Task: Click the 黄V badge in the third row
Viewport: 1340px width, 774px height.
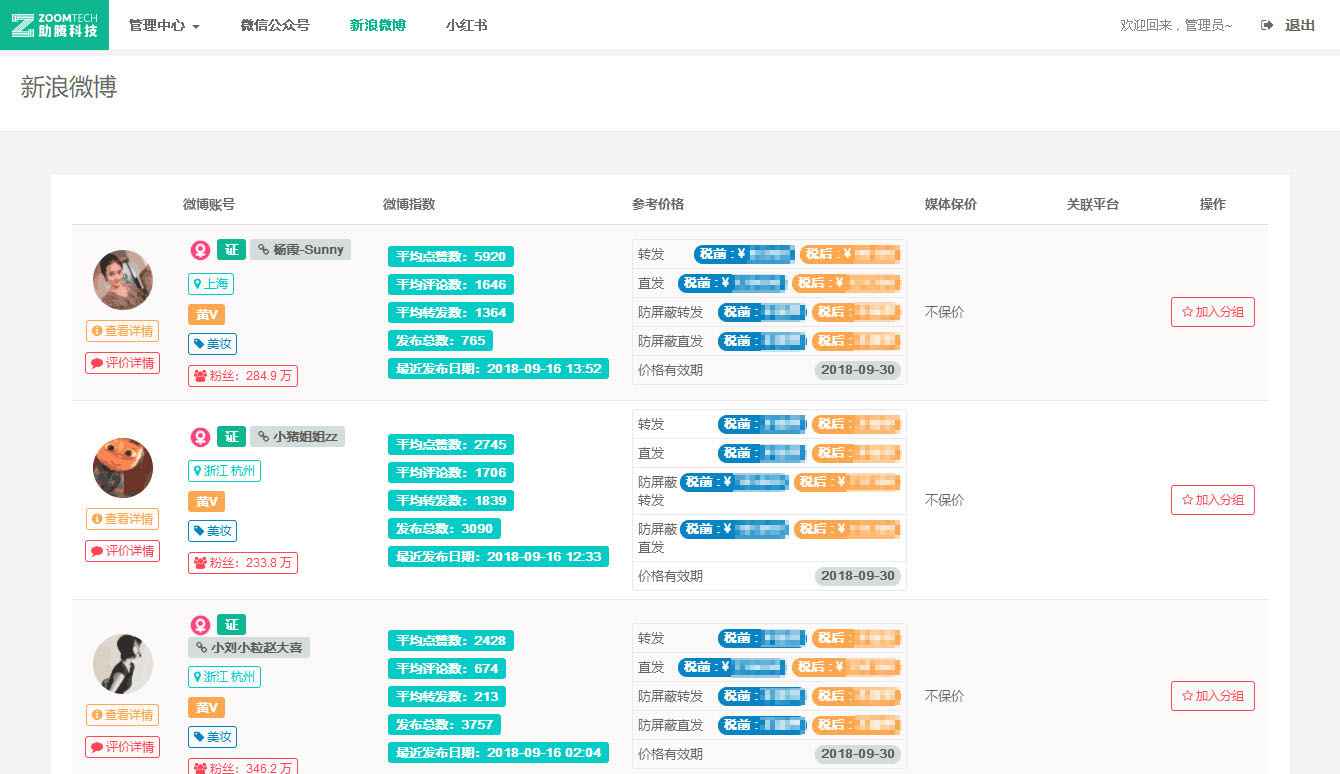Action: [207, 708]
